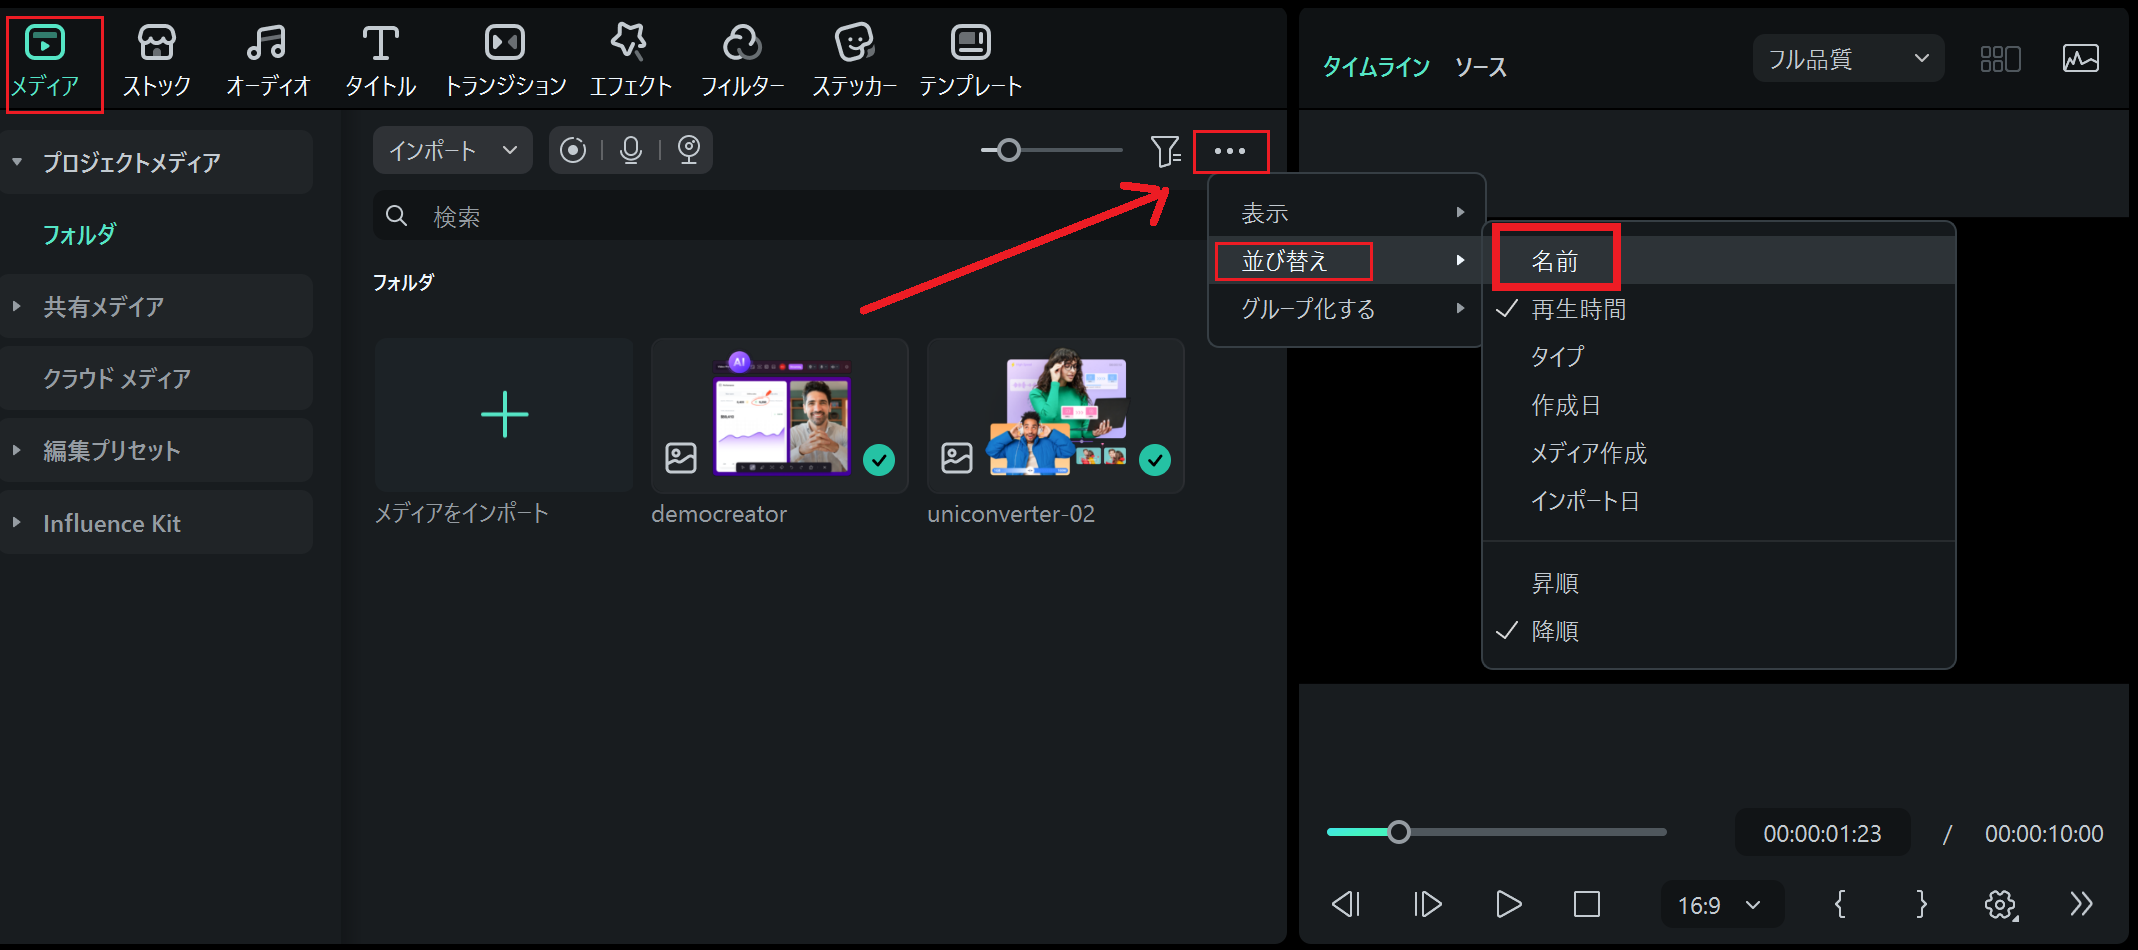Click the snapshot image icon top right
The height and width of the screenshot is (950, 2138).
point(2081,59)
